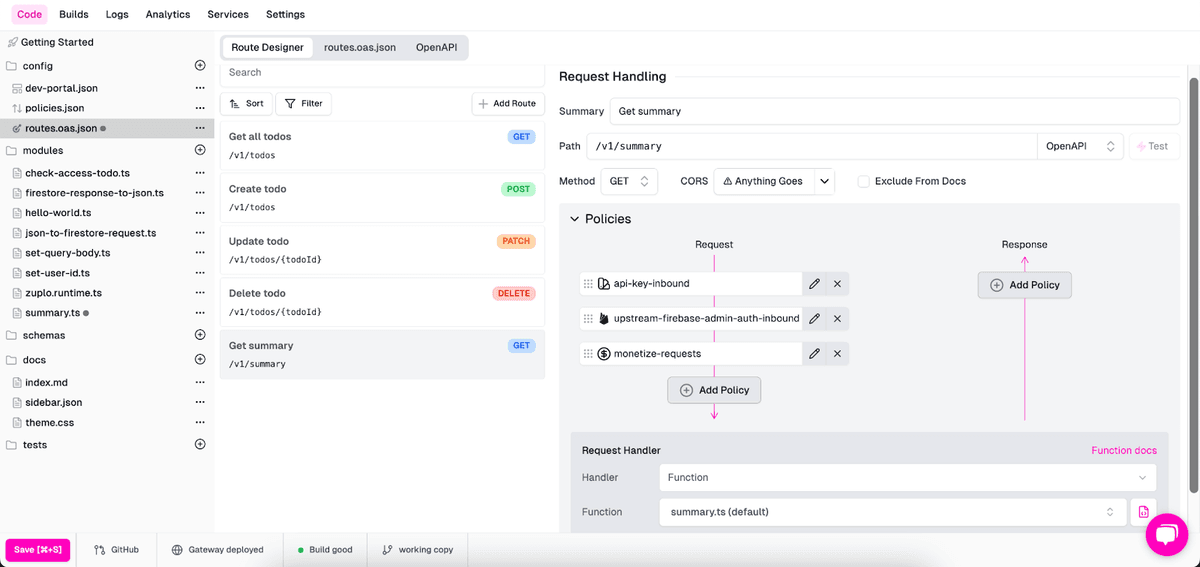Open the chat support bubble
Viewport: 1200px width, 567px height.
click(1165, 535)
